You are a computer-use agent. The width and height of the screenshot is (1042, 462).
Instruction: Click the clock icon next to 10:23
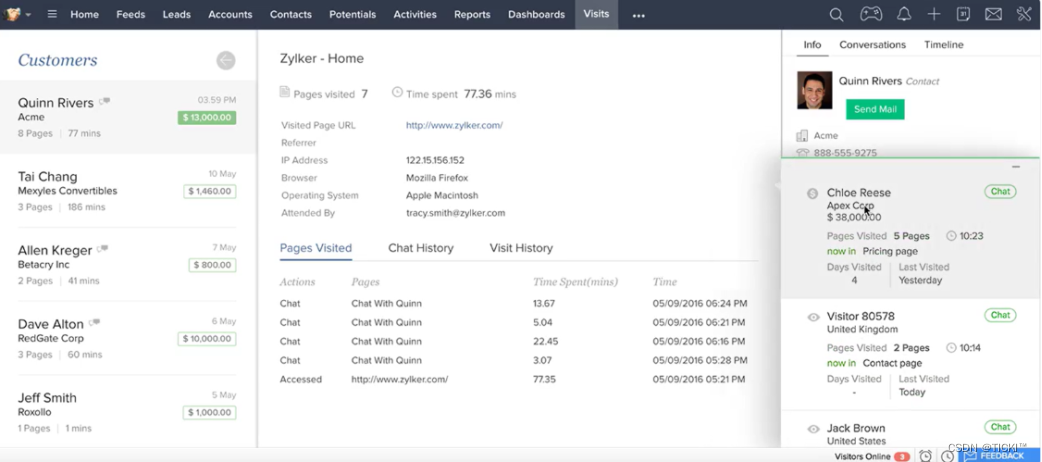click(x=951, y=236)
